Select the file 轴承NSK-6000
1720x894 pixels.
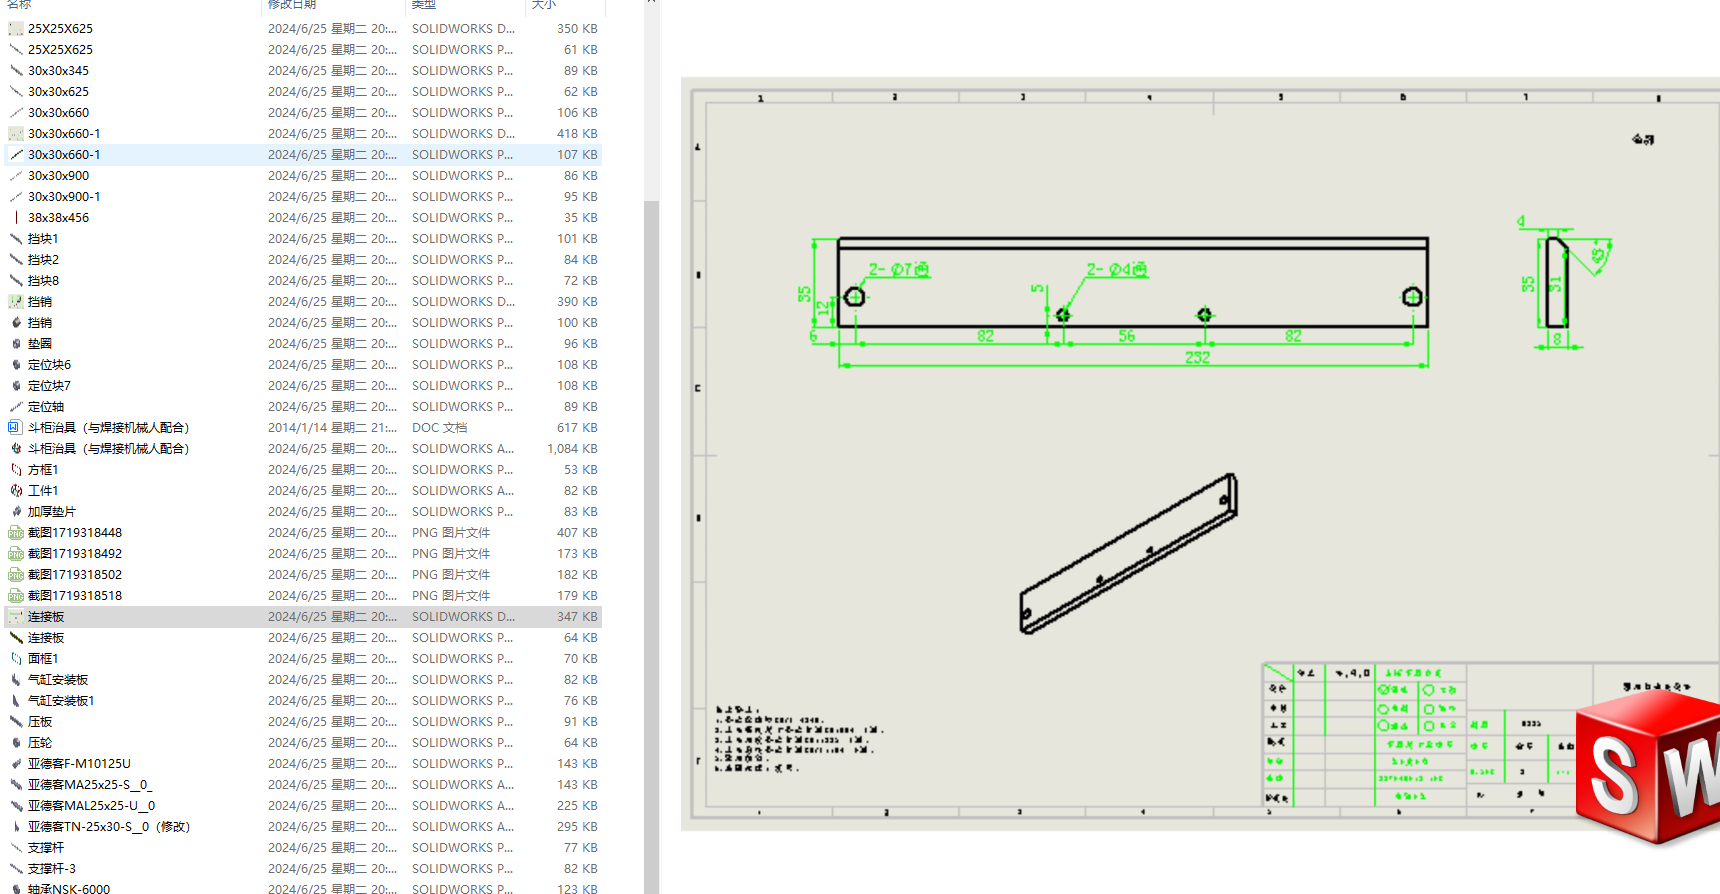(69, 889)
